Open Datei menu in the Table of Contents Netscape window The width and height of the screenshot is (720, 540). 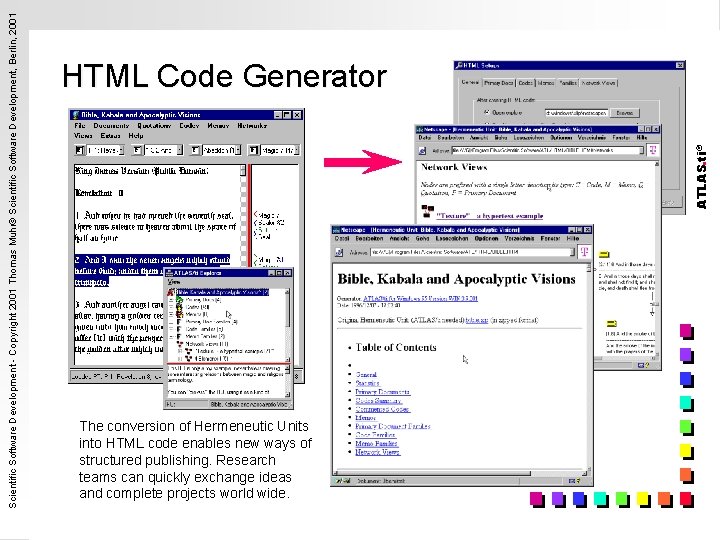[x=342, y=239]
